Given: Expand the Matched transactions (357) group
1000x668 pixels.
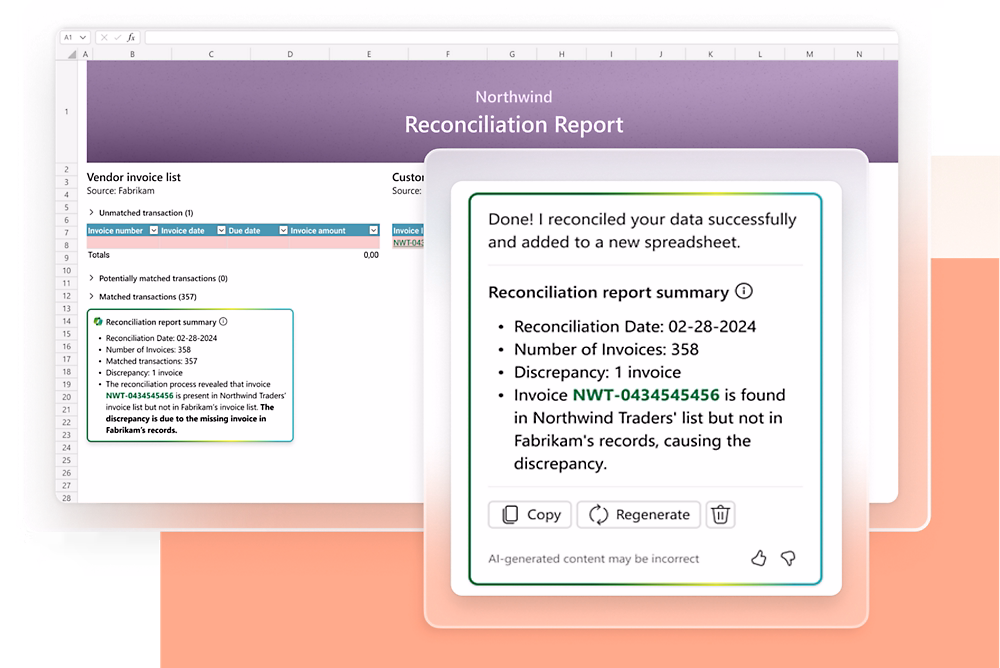Looking at the screenshot, I should pos(91,297).
